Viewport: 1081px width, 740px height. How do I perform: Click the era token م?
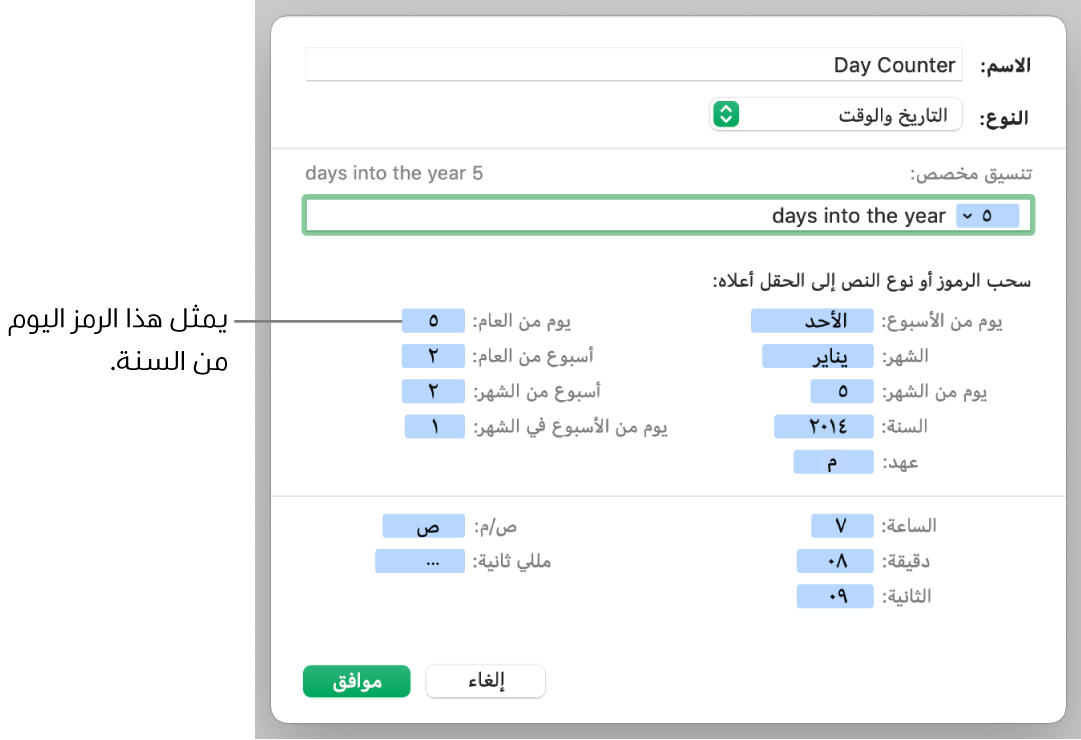pyautogui.click(x=833, y=462)
